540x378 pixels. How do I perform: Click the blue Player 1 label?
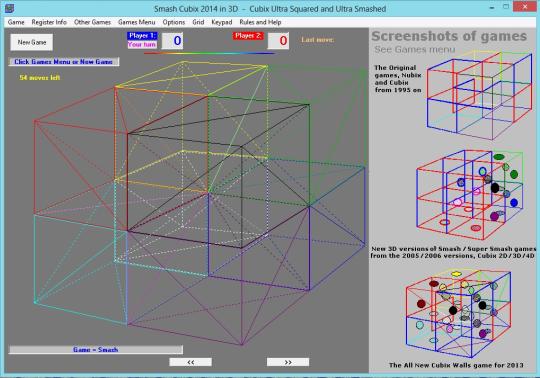[x=142, y=35]
